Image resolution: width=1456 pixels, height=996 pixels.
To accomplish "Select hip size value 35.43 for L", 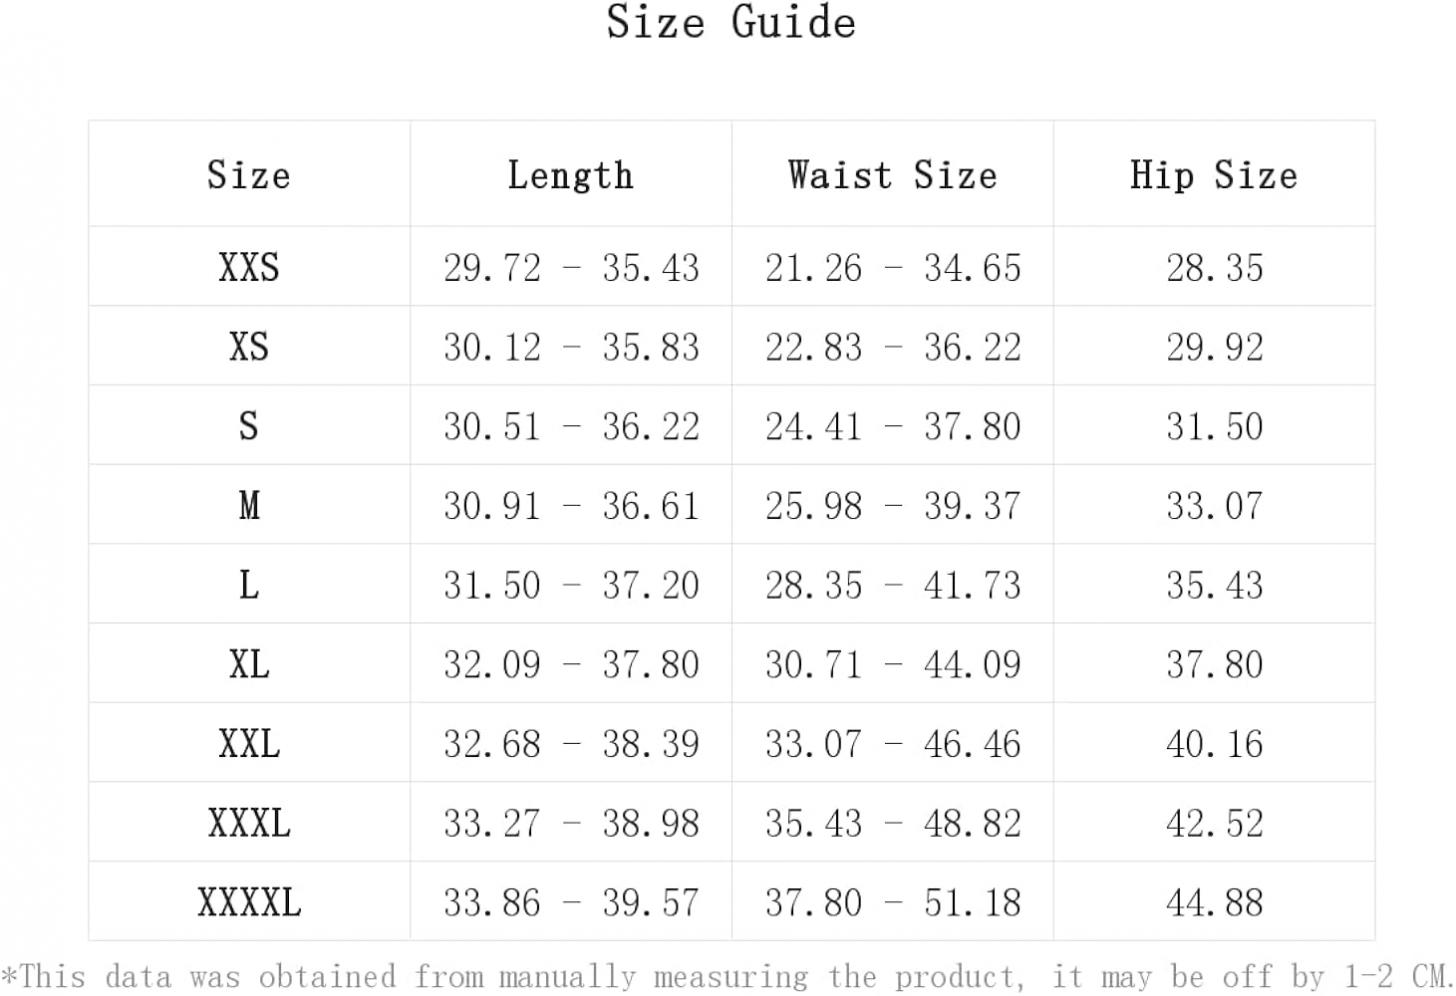I will [x=1214, y=584].
